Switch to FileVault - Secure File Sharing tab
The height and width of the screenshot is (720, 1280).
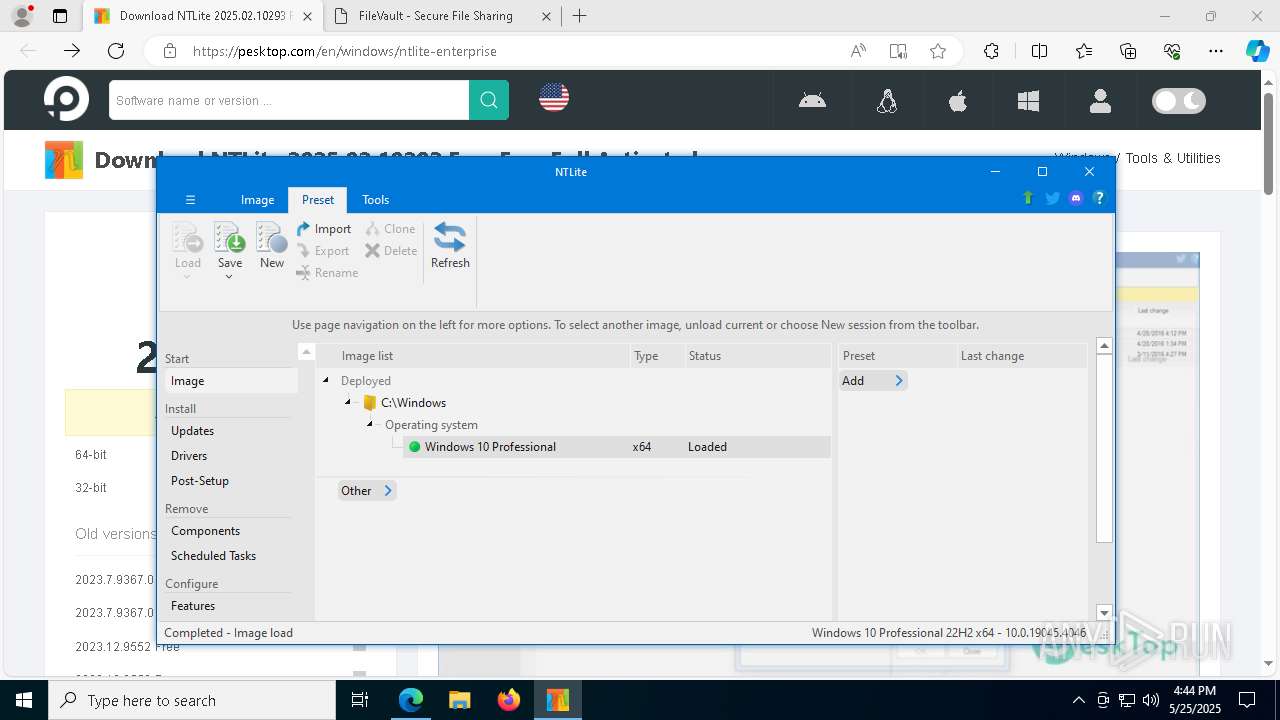click(443, 16)
